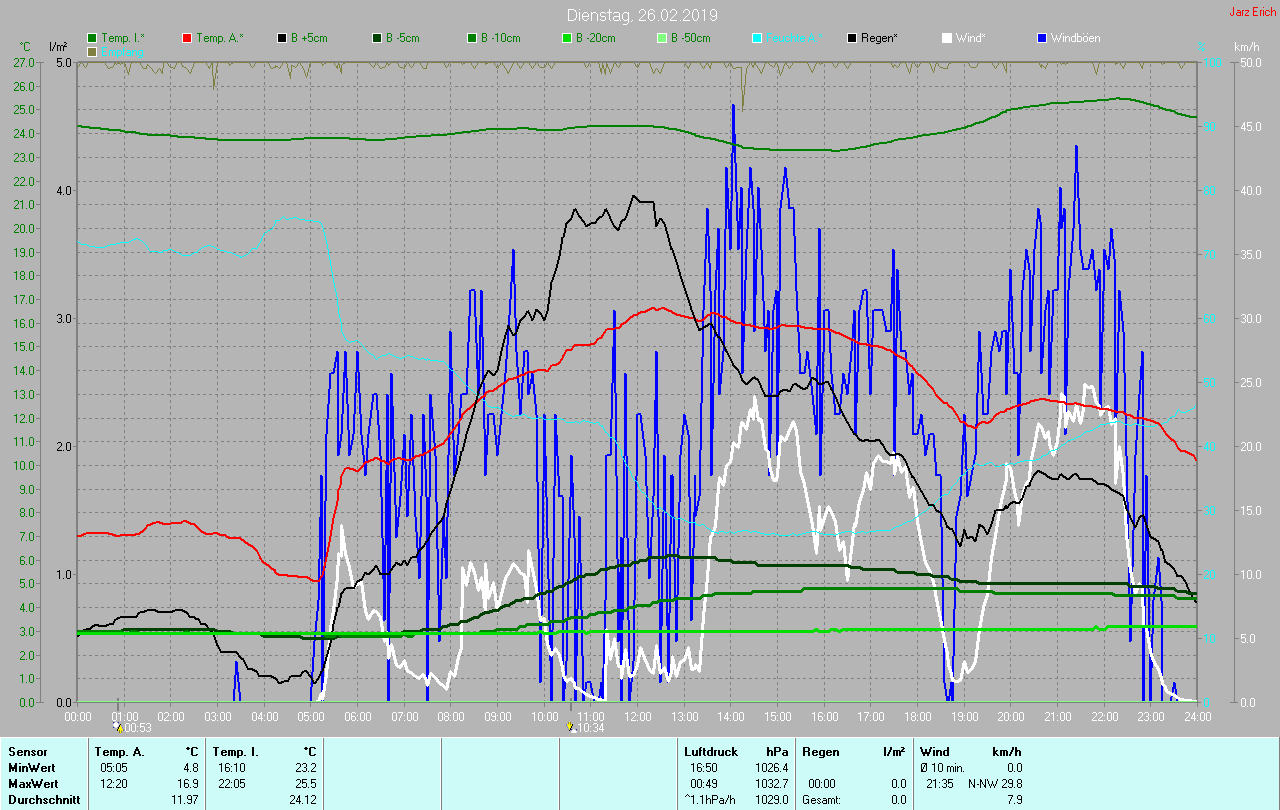Click the Temp. I. maximum value '25.5'
This screenshot has width=1280, height=810.
tap(305, 783)
